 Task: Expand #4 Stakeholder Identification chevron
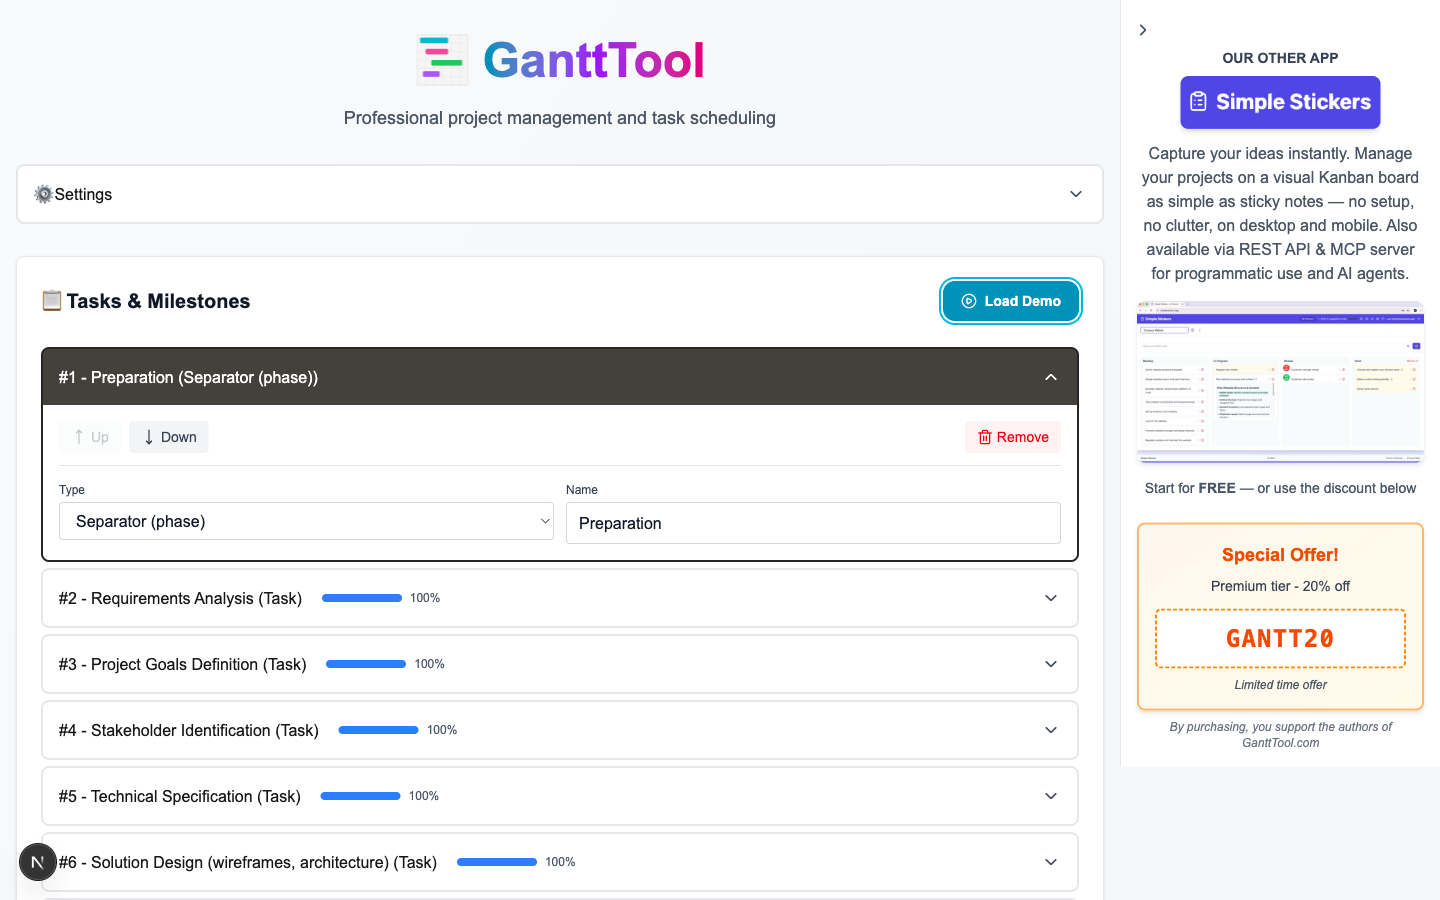pyautogui.click(x=1051, y=730)
